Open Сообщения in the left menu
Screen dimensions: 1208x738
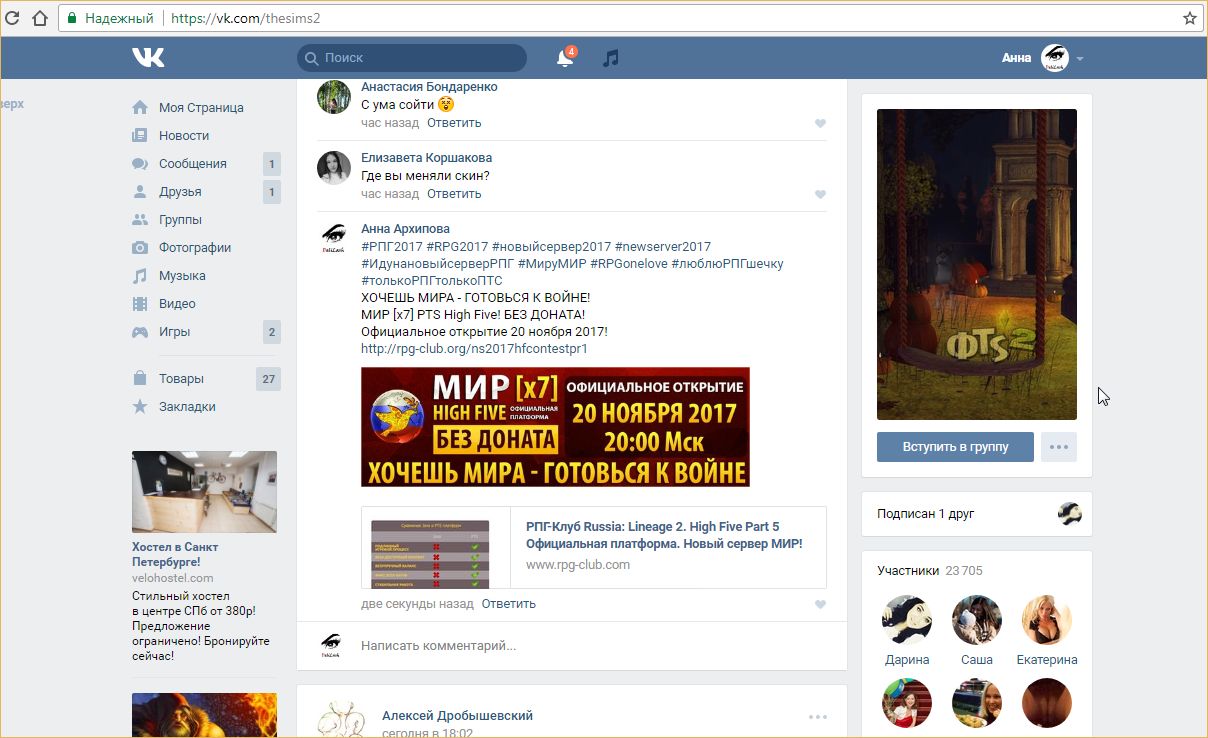[192, 164]
